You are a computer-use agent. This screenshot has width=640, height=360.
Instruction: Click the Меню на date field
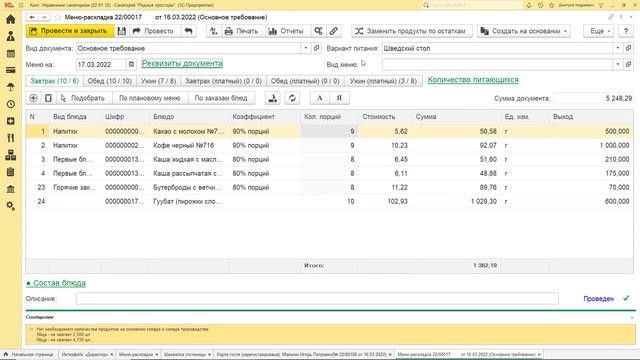pyautogui.click(x=101, y=64)
